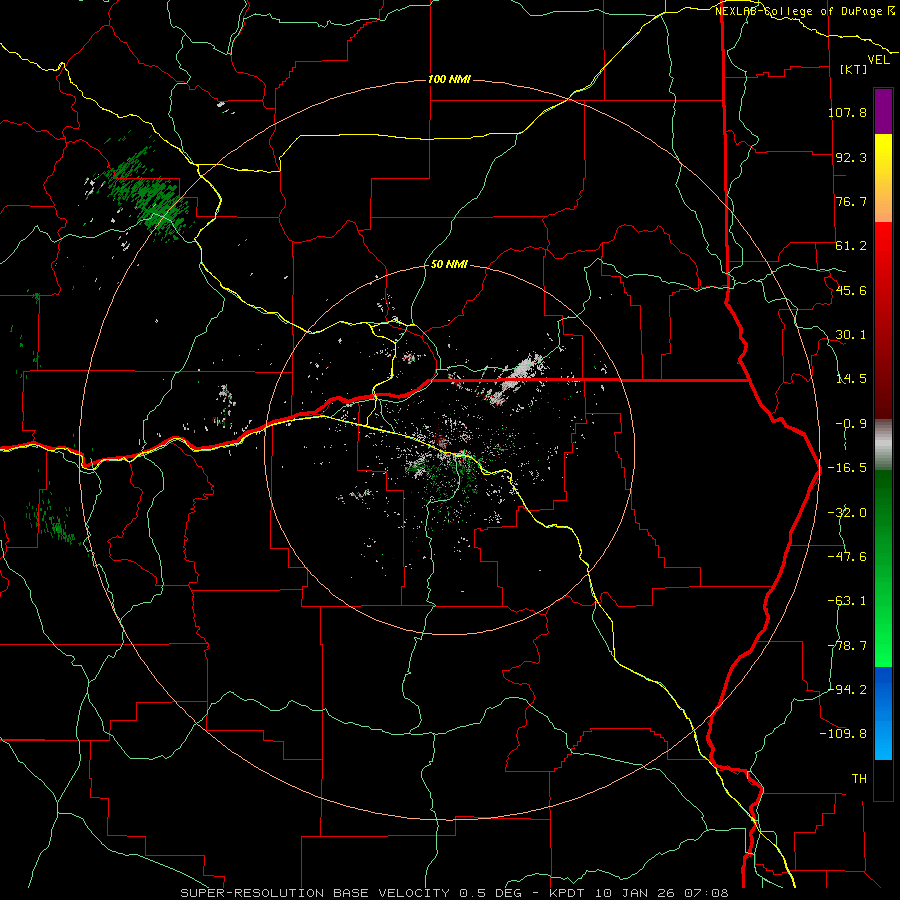Click the -16.5 legend value

[847, 468]
